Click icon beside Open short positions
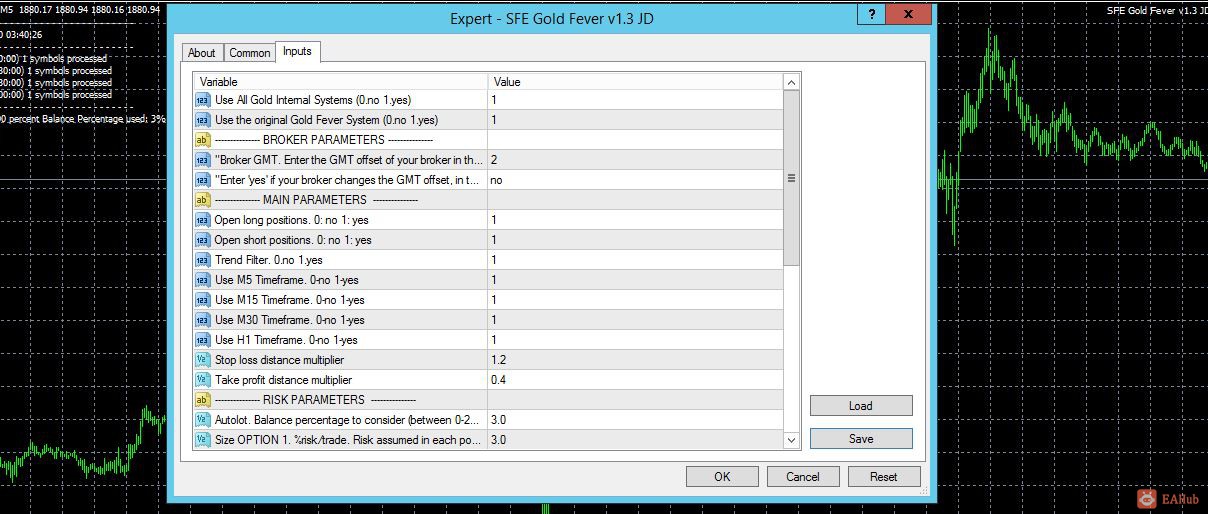The image size is (1208, 514). (x=202, y=240)
